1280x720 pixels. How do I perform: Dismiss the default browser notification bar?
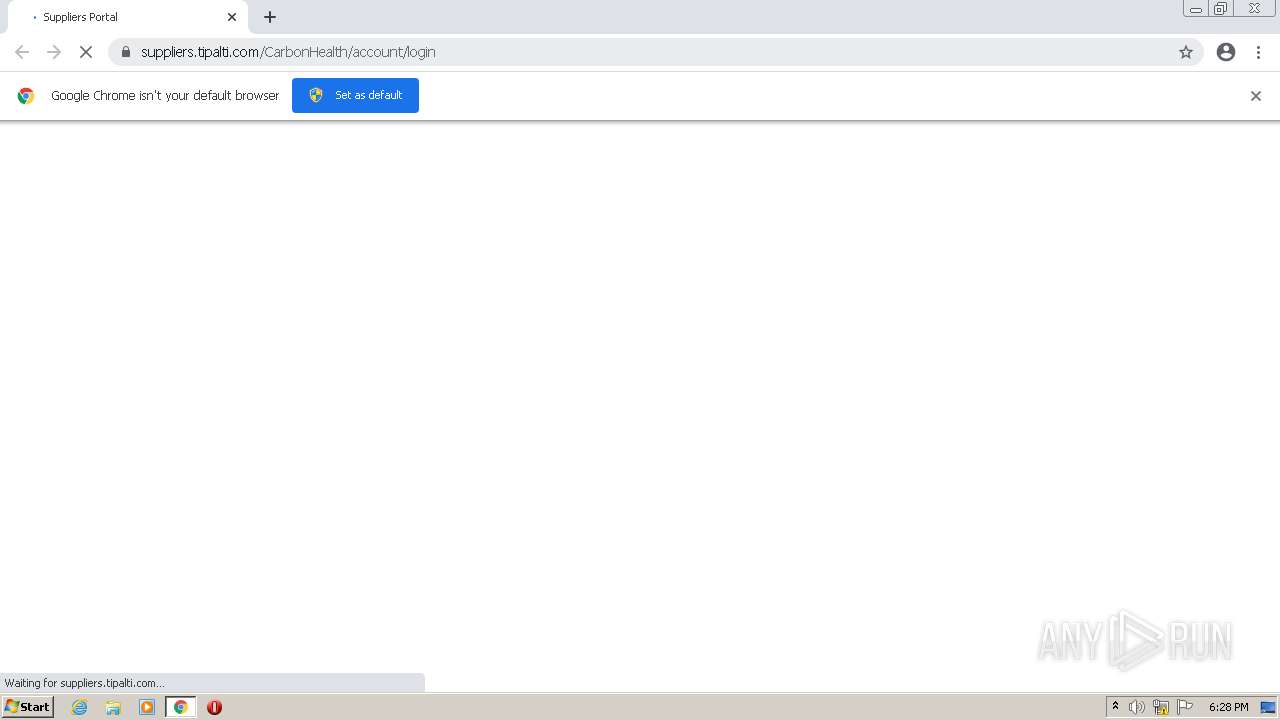coord(1256,96)
